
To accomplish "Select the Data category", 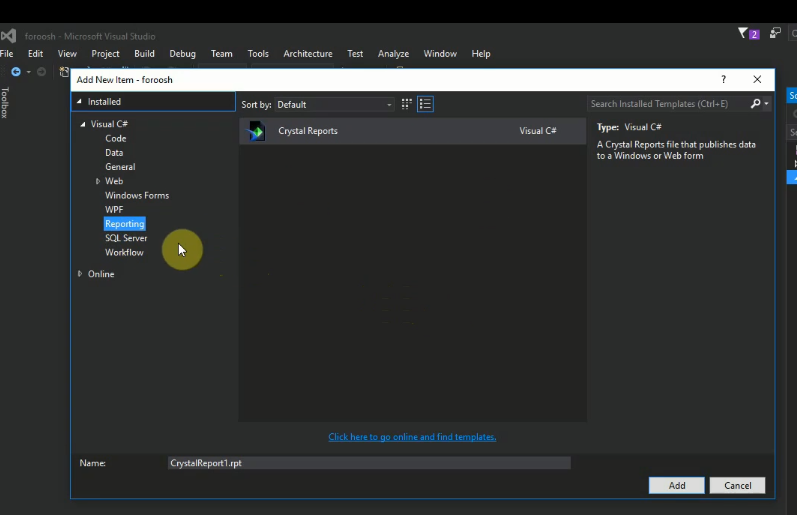I will 114,153.
